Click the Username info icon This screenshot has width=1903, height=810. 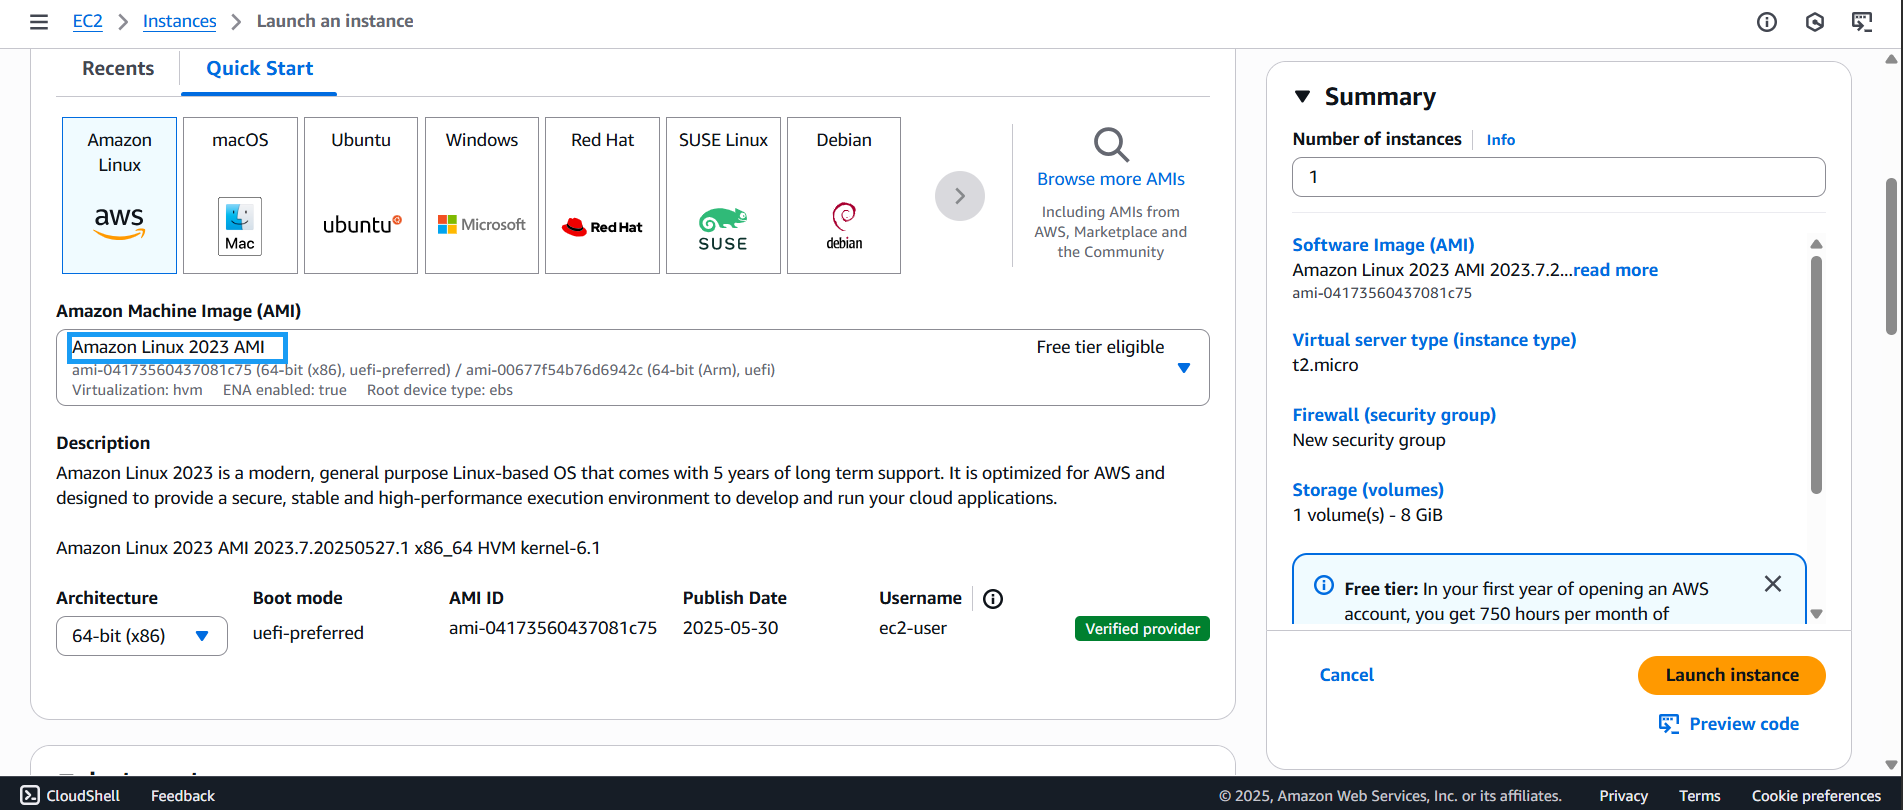click(993, 599)
